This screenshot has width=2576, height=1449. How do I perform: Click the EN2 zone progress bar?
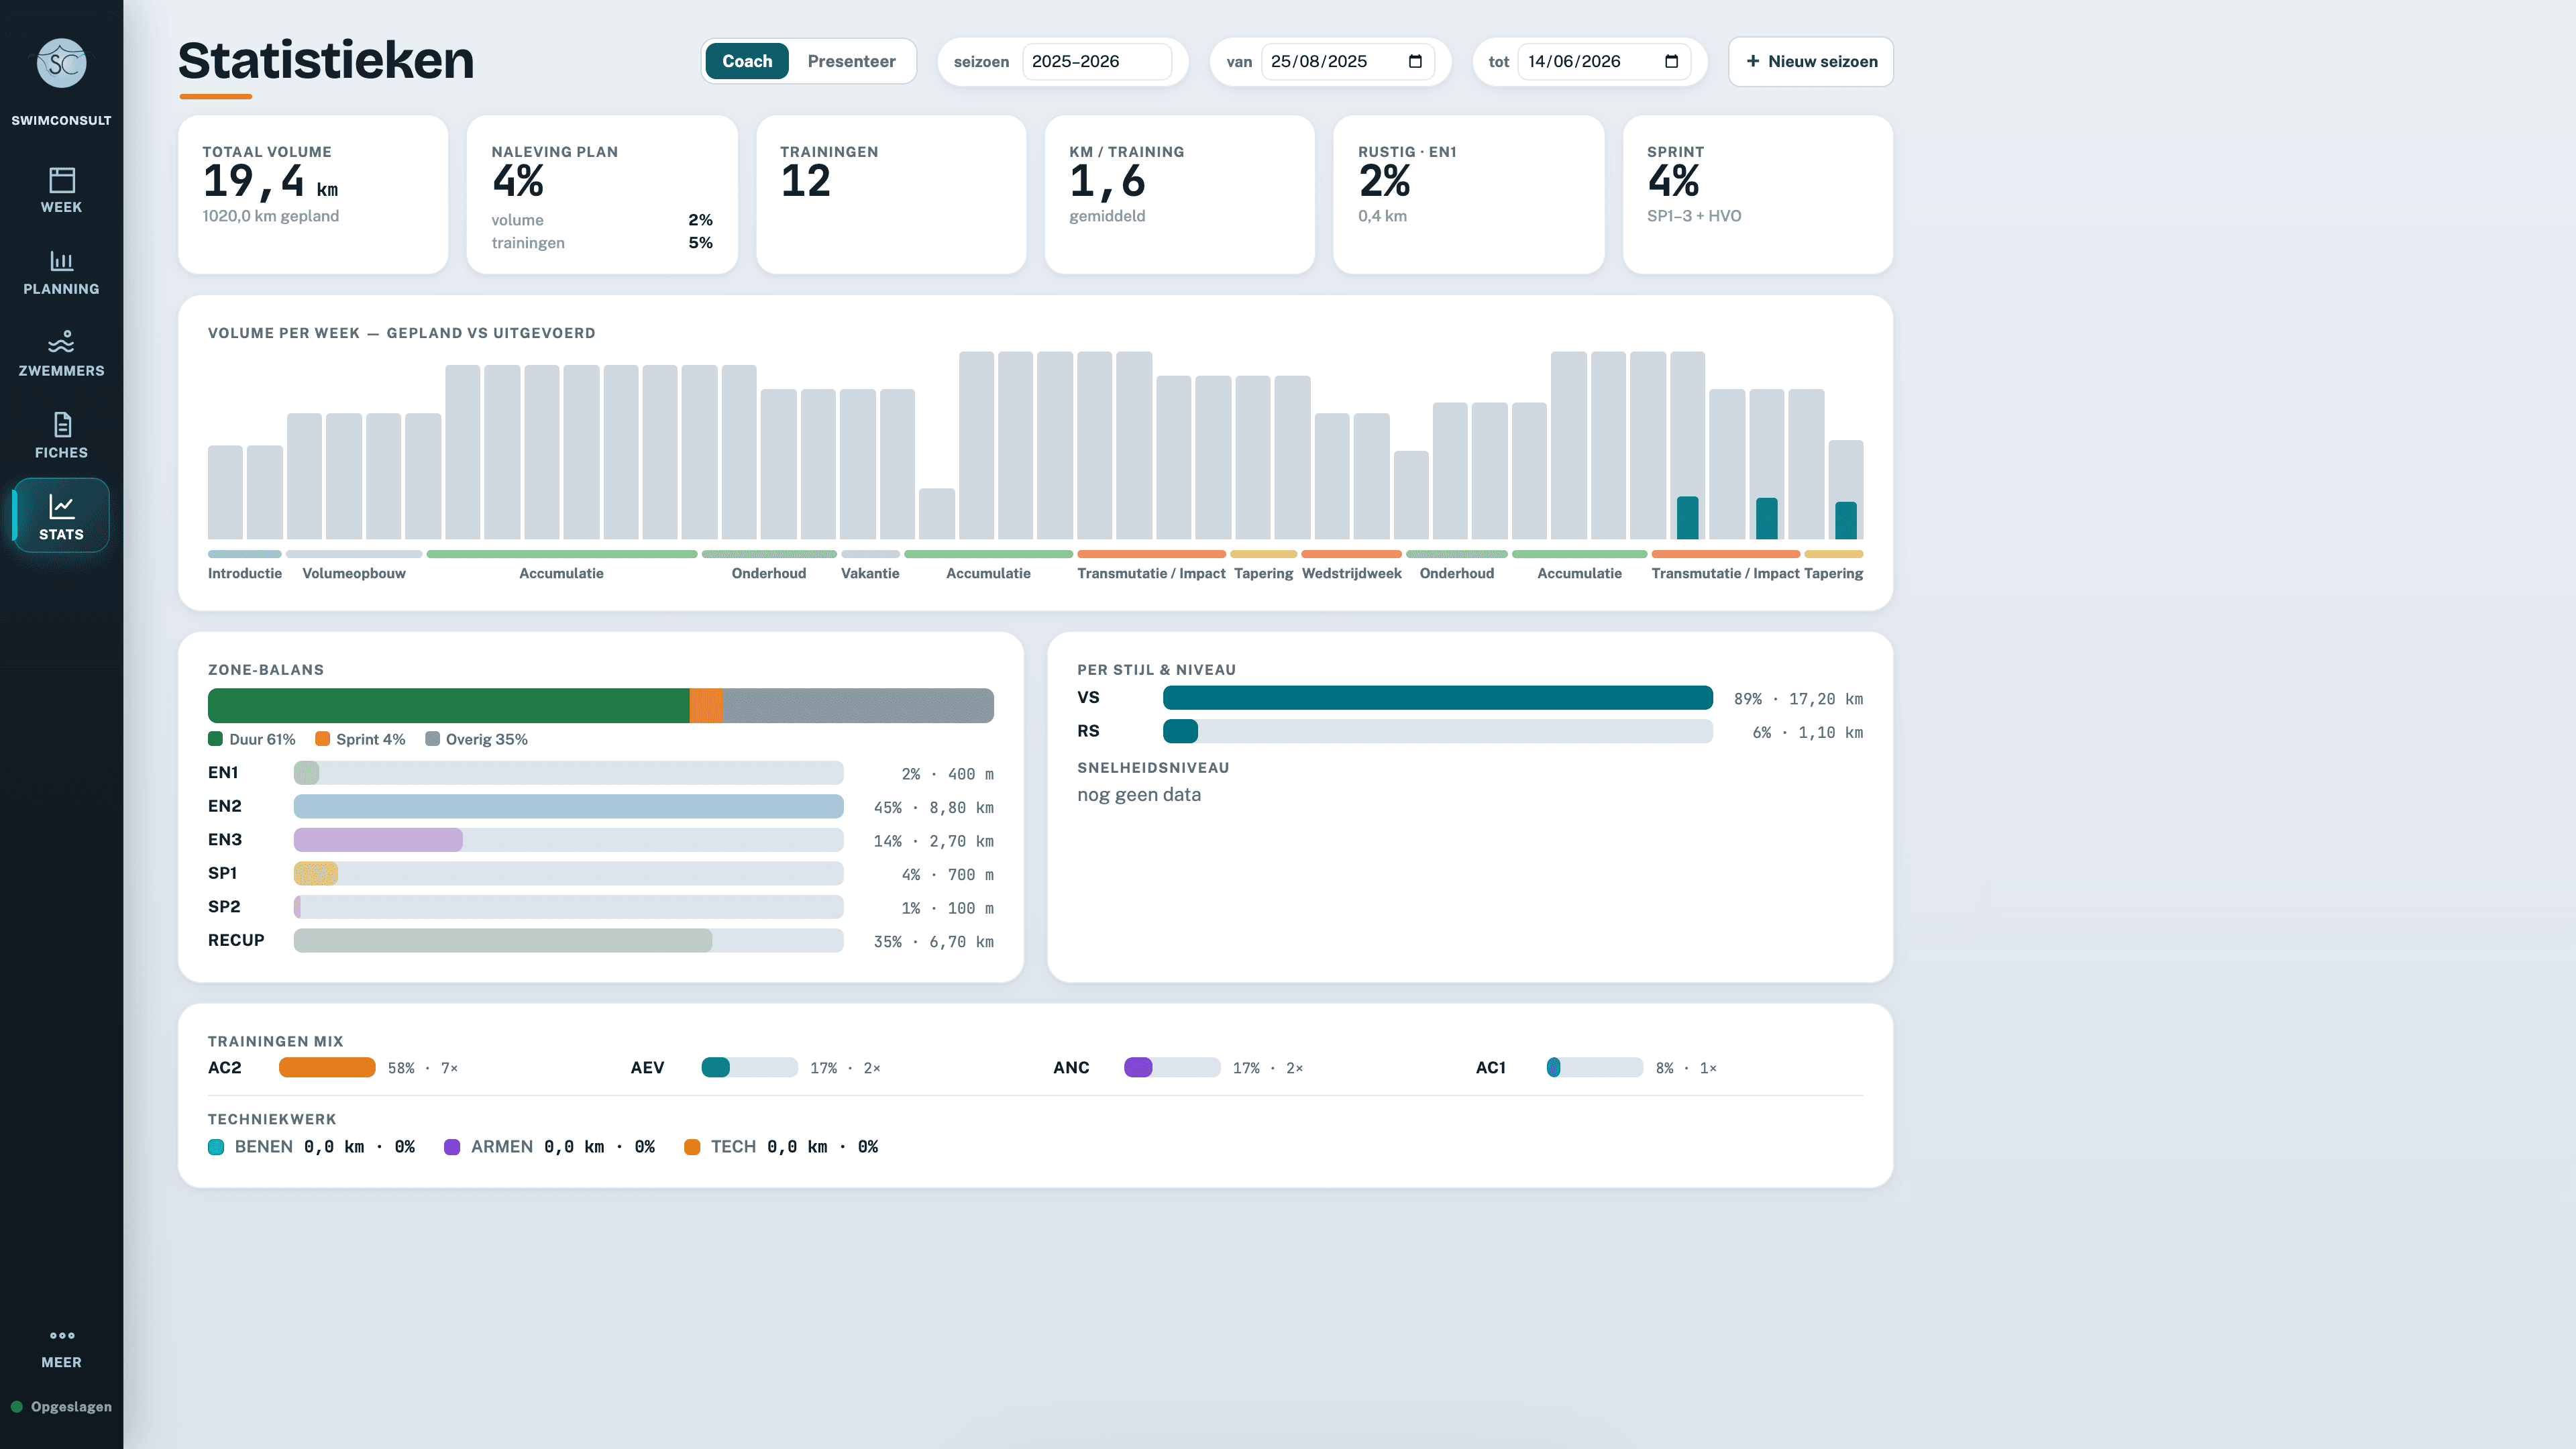coord(568,806)
